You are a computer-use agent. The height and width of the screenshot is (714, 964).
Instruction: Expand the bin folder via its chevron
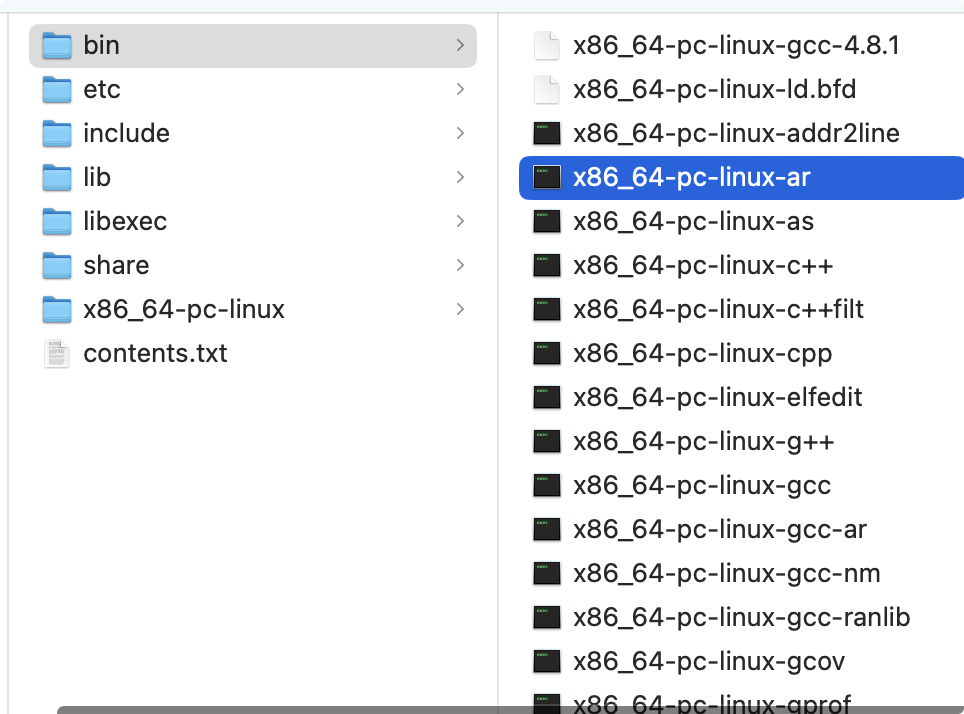click(460, 45)
